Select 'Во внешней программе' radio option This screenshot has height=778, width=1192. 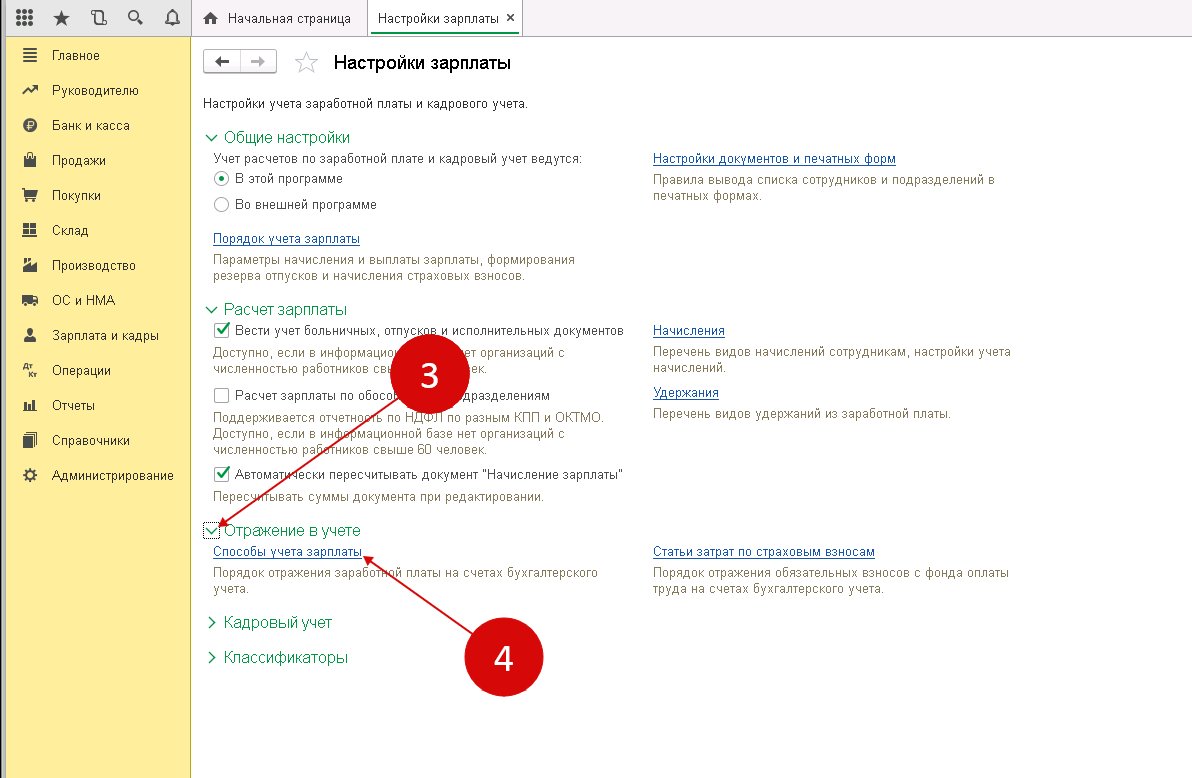click(222, 205)
